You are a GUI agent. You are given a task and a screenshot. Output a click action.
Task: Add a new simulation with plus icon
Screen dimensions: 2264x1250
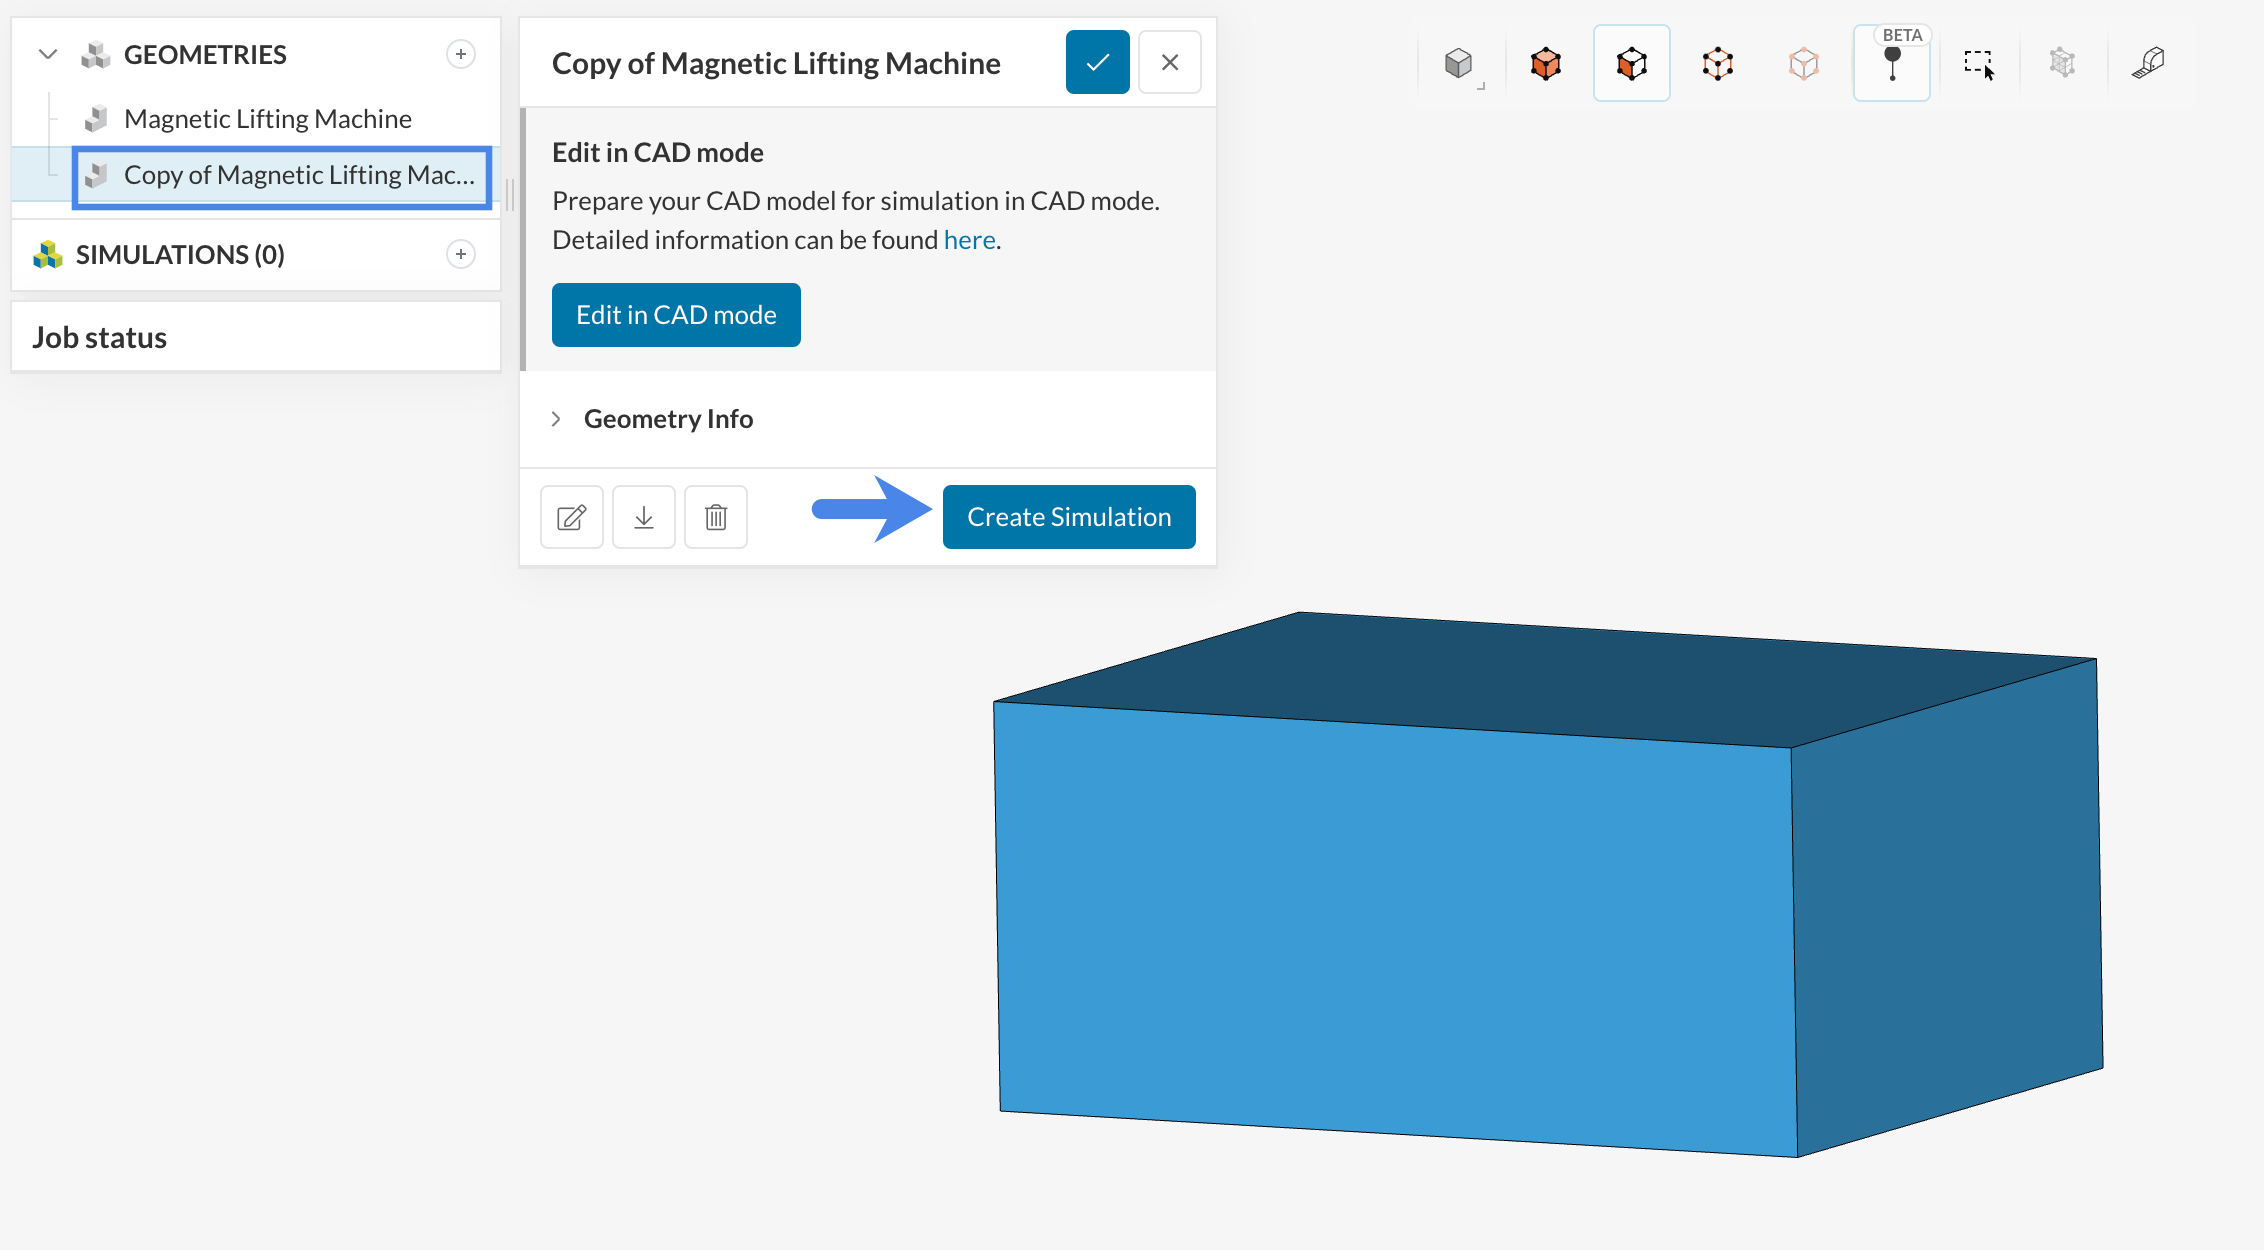click(460, 254)
